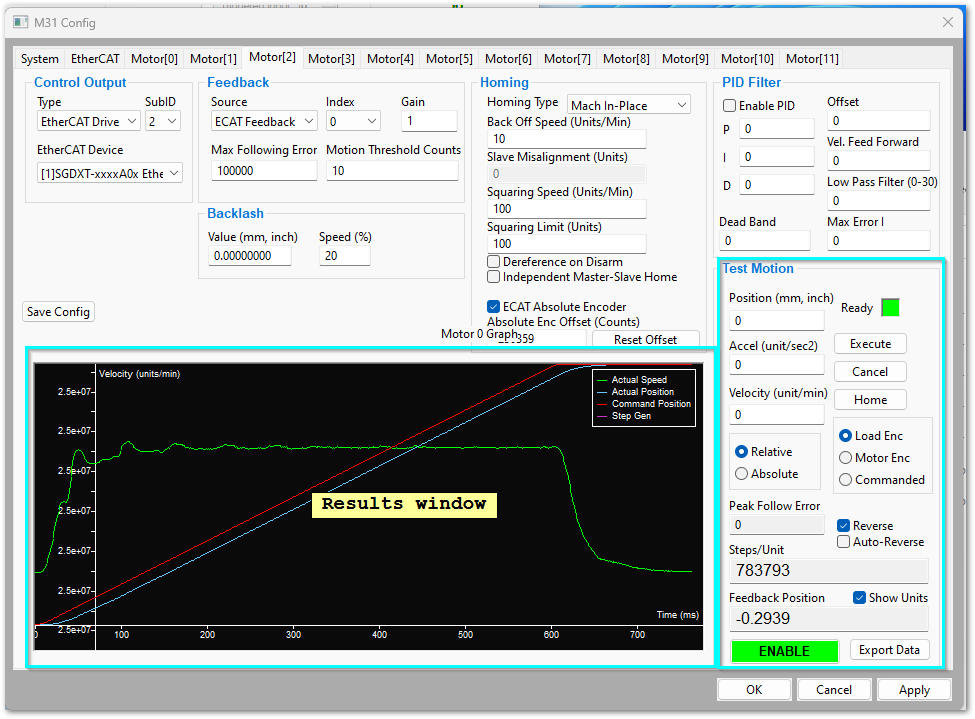Click the Save Config button

click(x=58, y=312)
